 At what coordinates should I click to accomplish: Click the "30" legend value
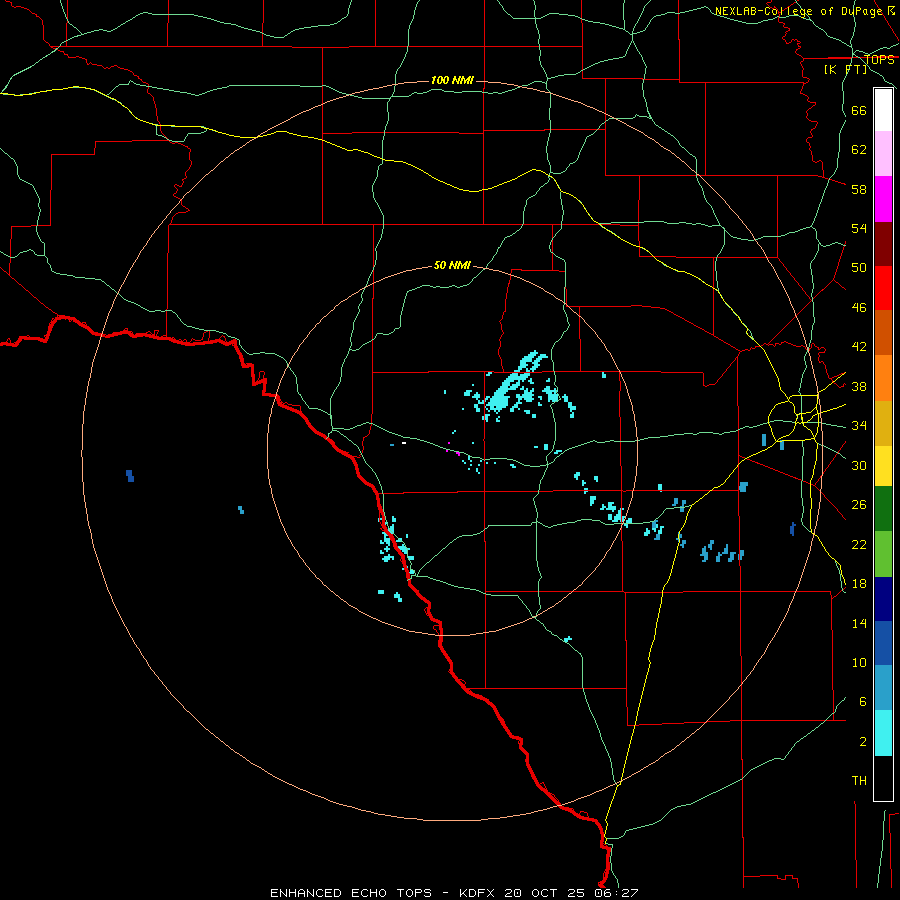859,465
